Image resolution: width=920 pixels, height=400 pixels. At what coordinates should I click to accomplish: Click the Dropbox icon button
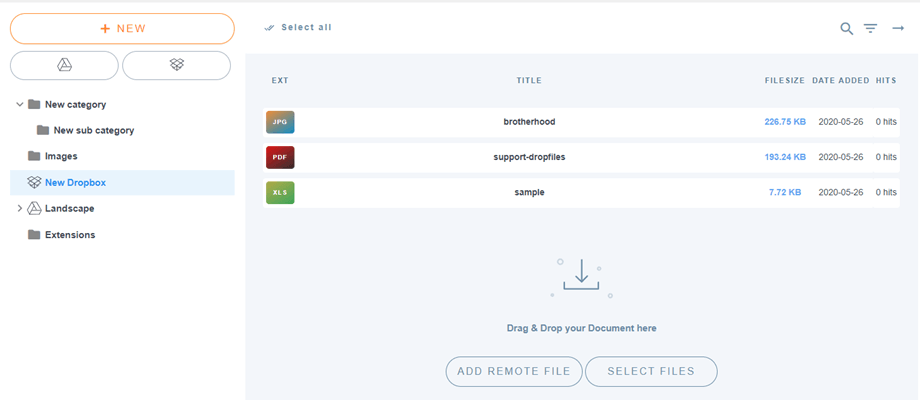pos(177,65)
